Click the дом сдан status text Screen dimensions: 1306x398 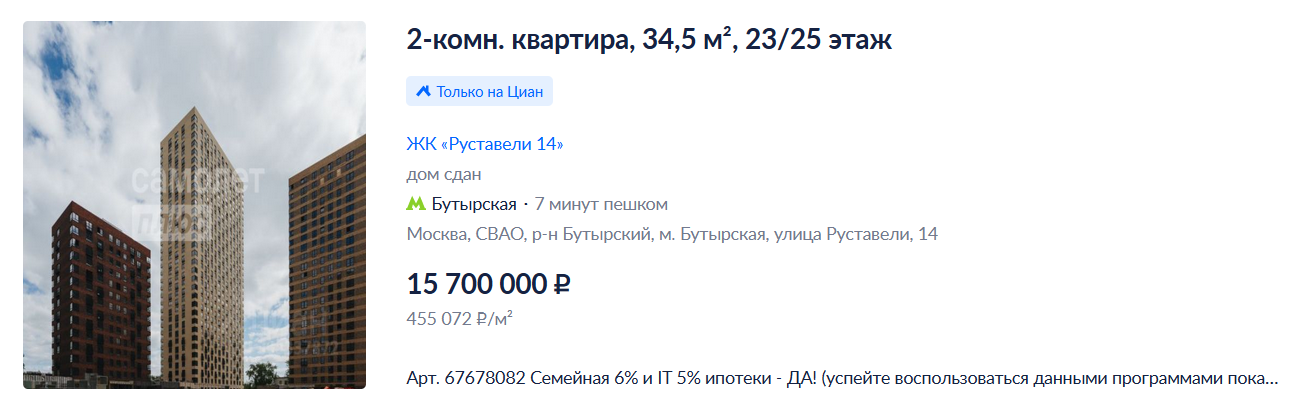tap(444, 174)
